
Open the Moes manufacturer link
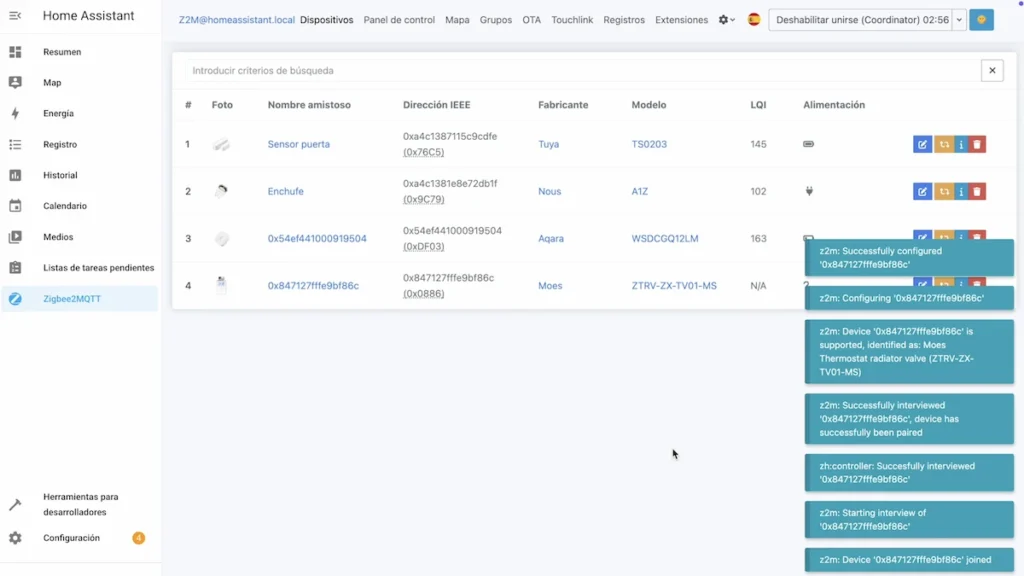point(550,285)
